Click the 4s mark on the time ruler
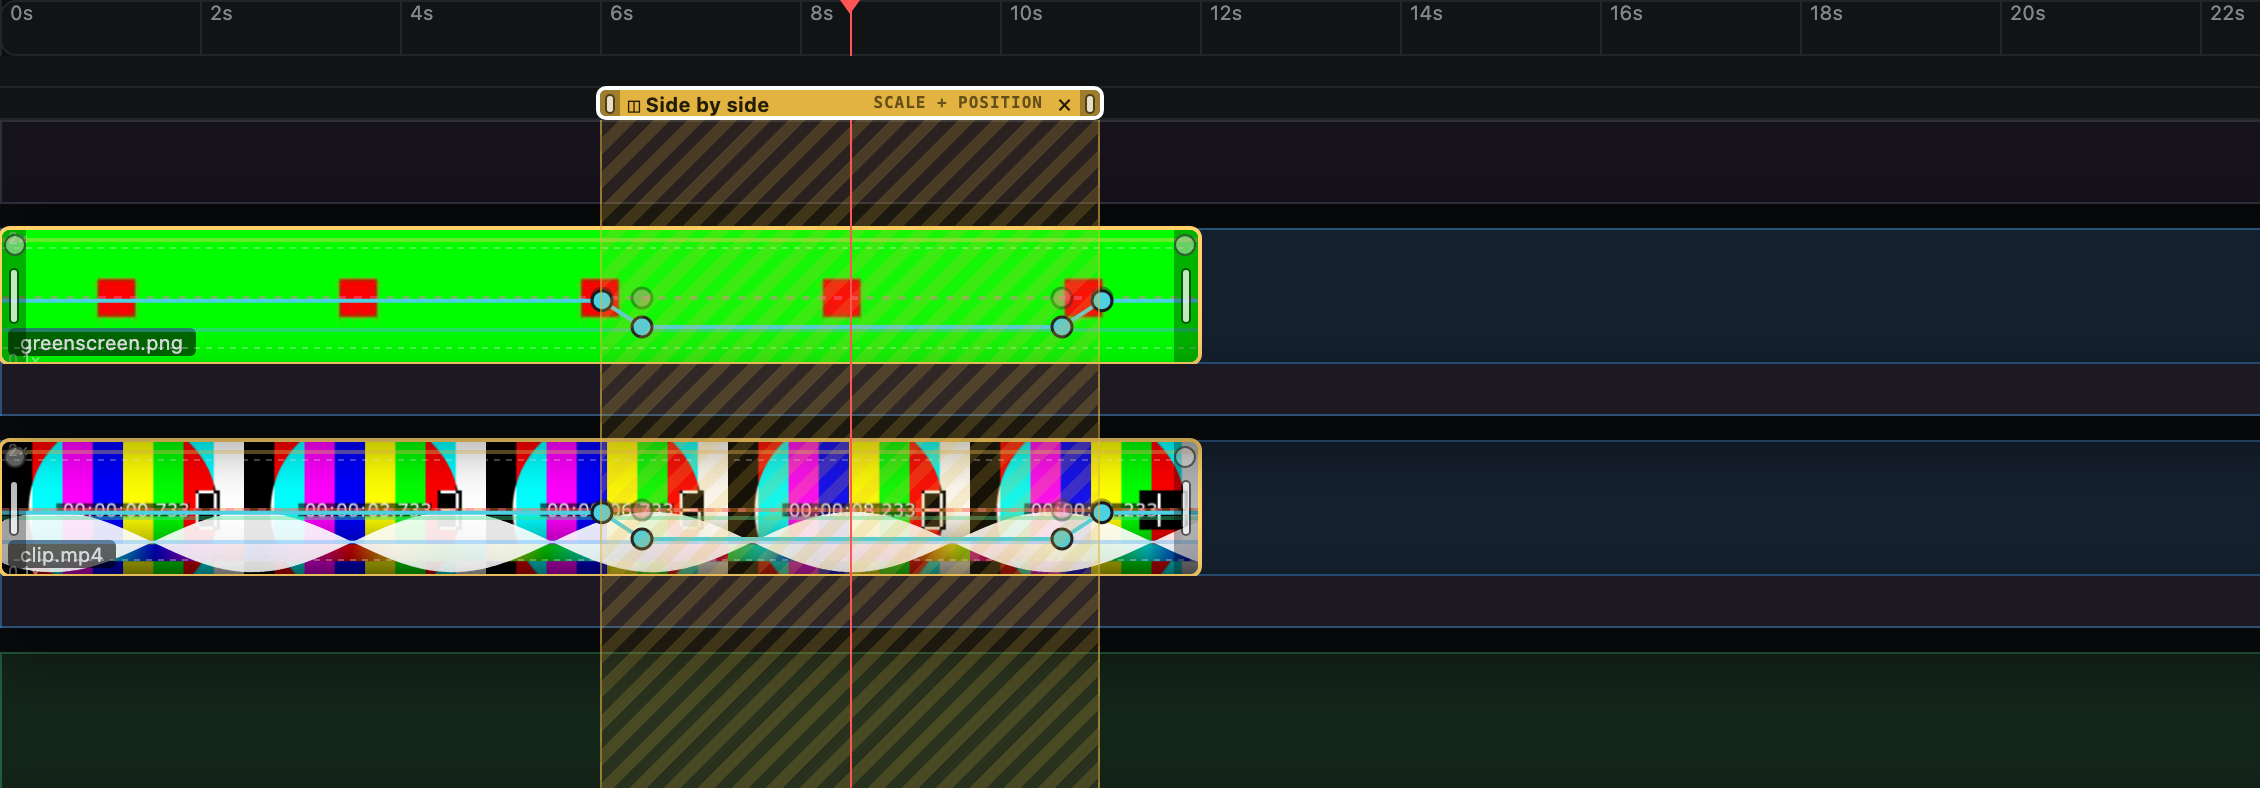 pyautogui.click(x=421, y=13)
